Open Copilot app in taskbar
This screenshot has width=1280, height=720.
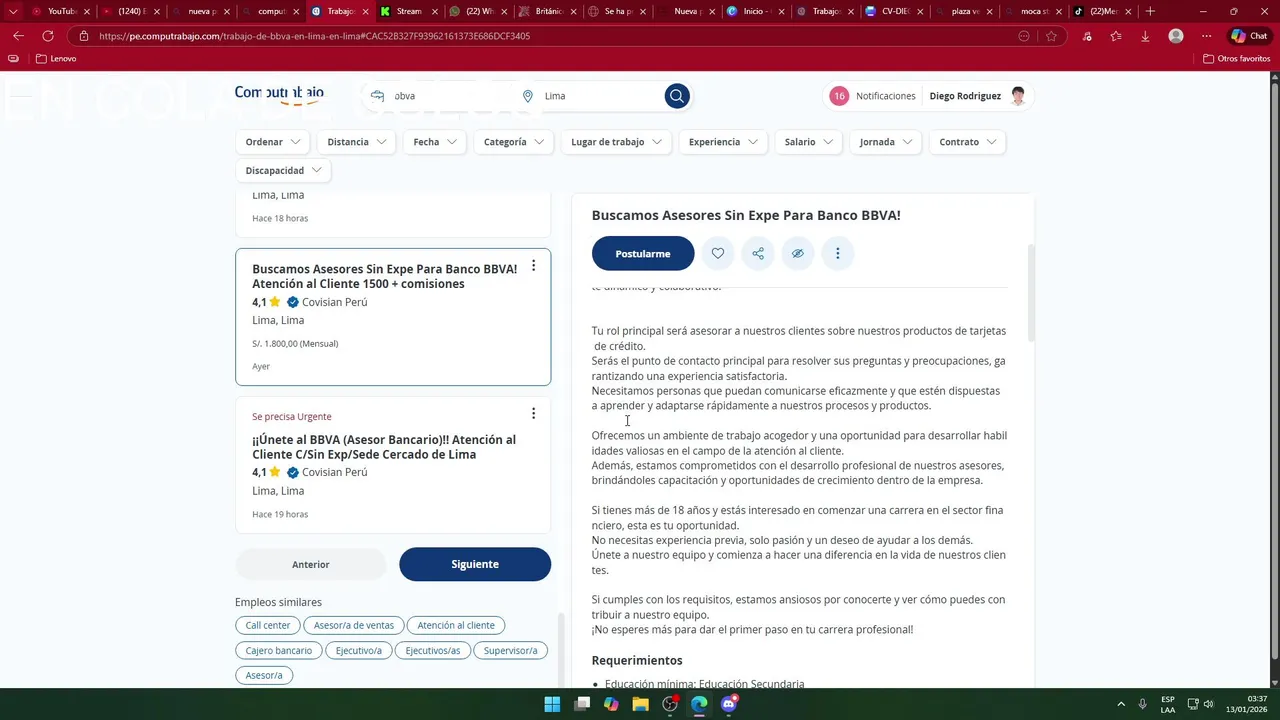click(x=611, y=704)
